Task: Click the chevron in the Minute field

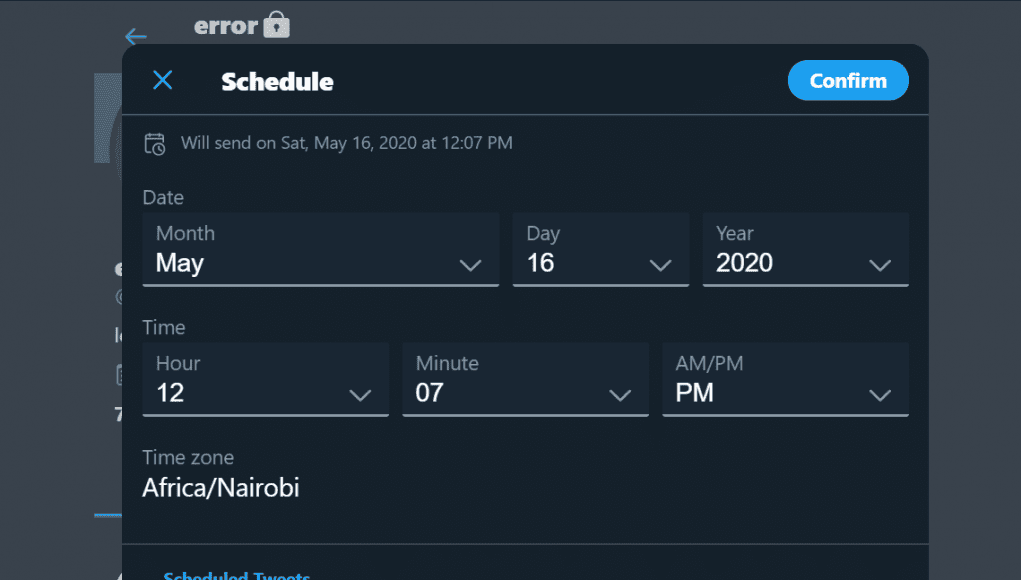Action: (620, 395)
